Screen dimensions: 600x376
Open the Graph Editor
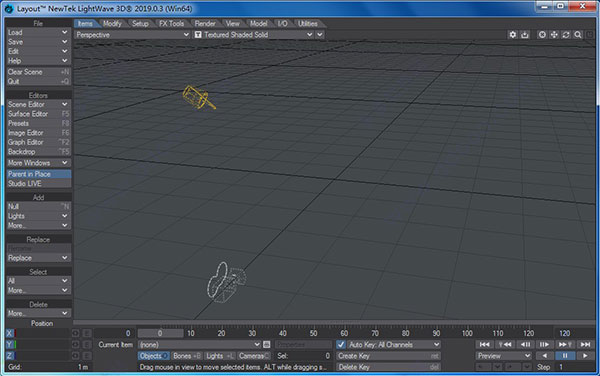tap(39, 142)
